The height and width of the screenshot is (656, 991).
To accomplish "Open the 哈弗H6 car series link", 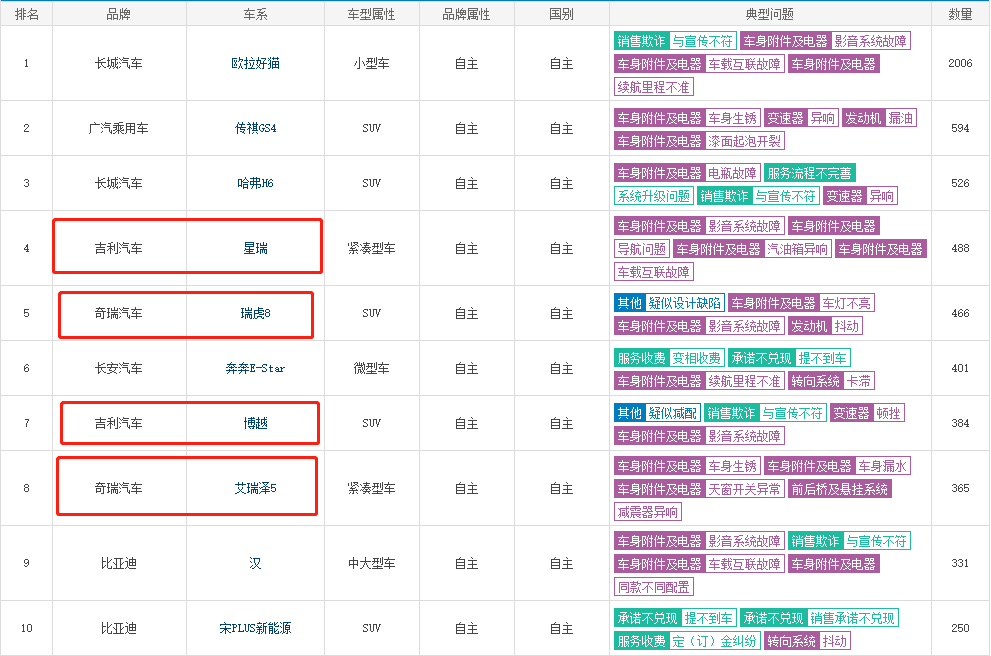I will (x=255, y=183).
